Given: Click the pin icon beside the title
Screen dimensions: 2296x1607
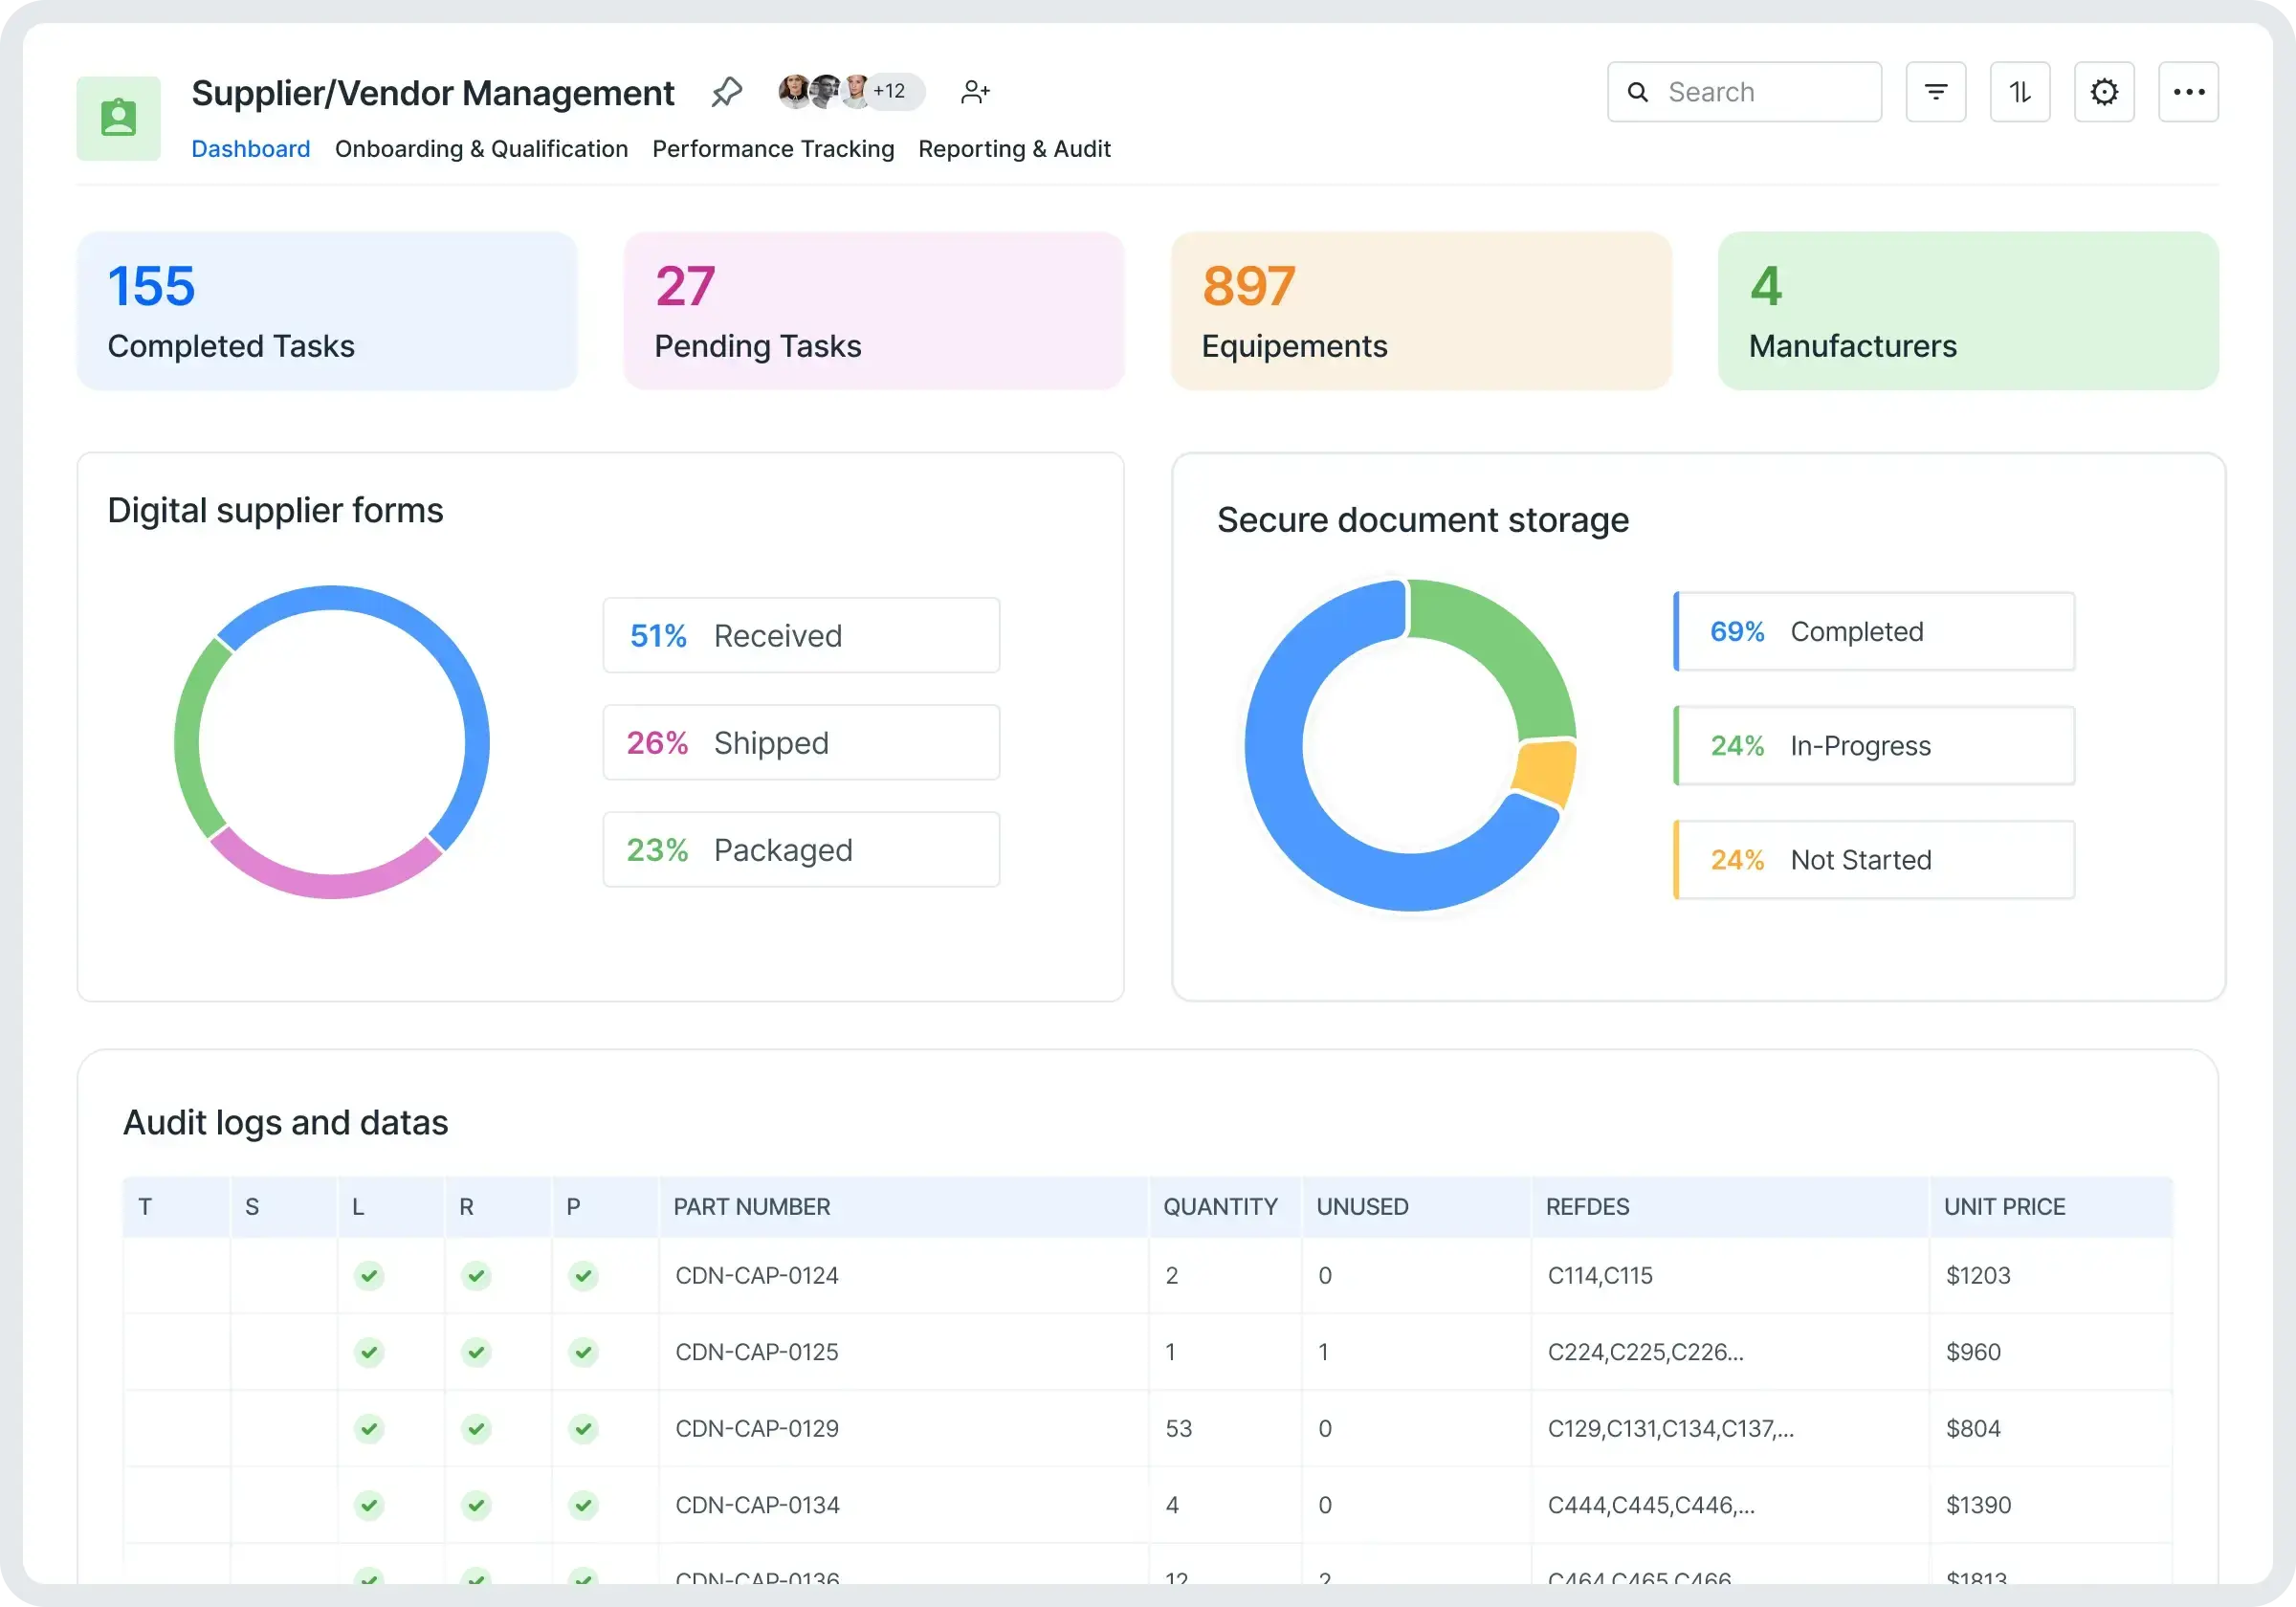Looking at the screenshot, I should tap(727, 92).
